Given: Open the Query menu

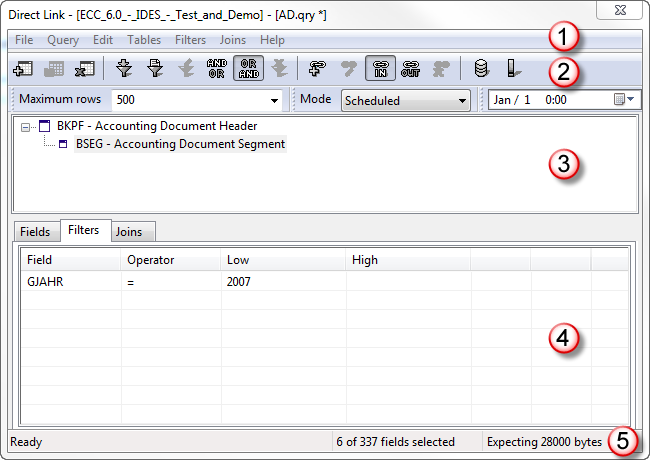Looking at the screenshot, I should (63, 40).
